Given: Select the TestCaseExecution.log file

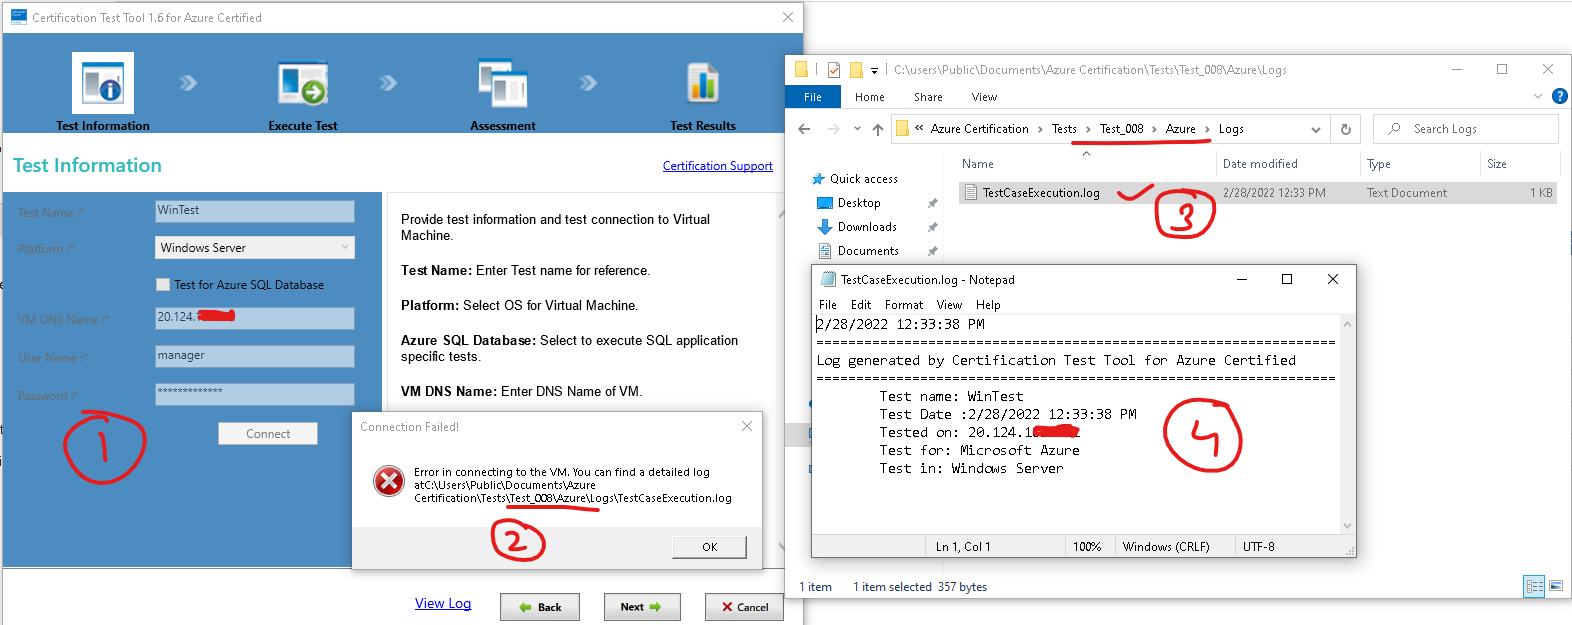Looking at the screenshot, I should 1257,193.
